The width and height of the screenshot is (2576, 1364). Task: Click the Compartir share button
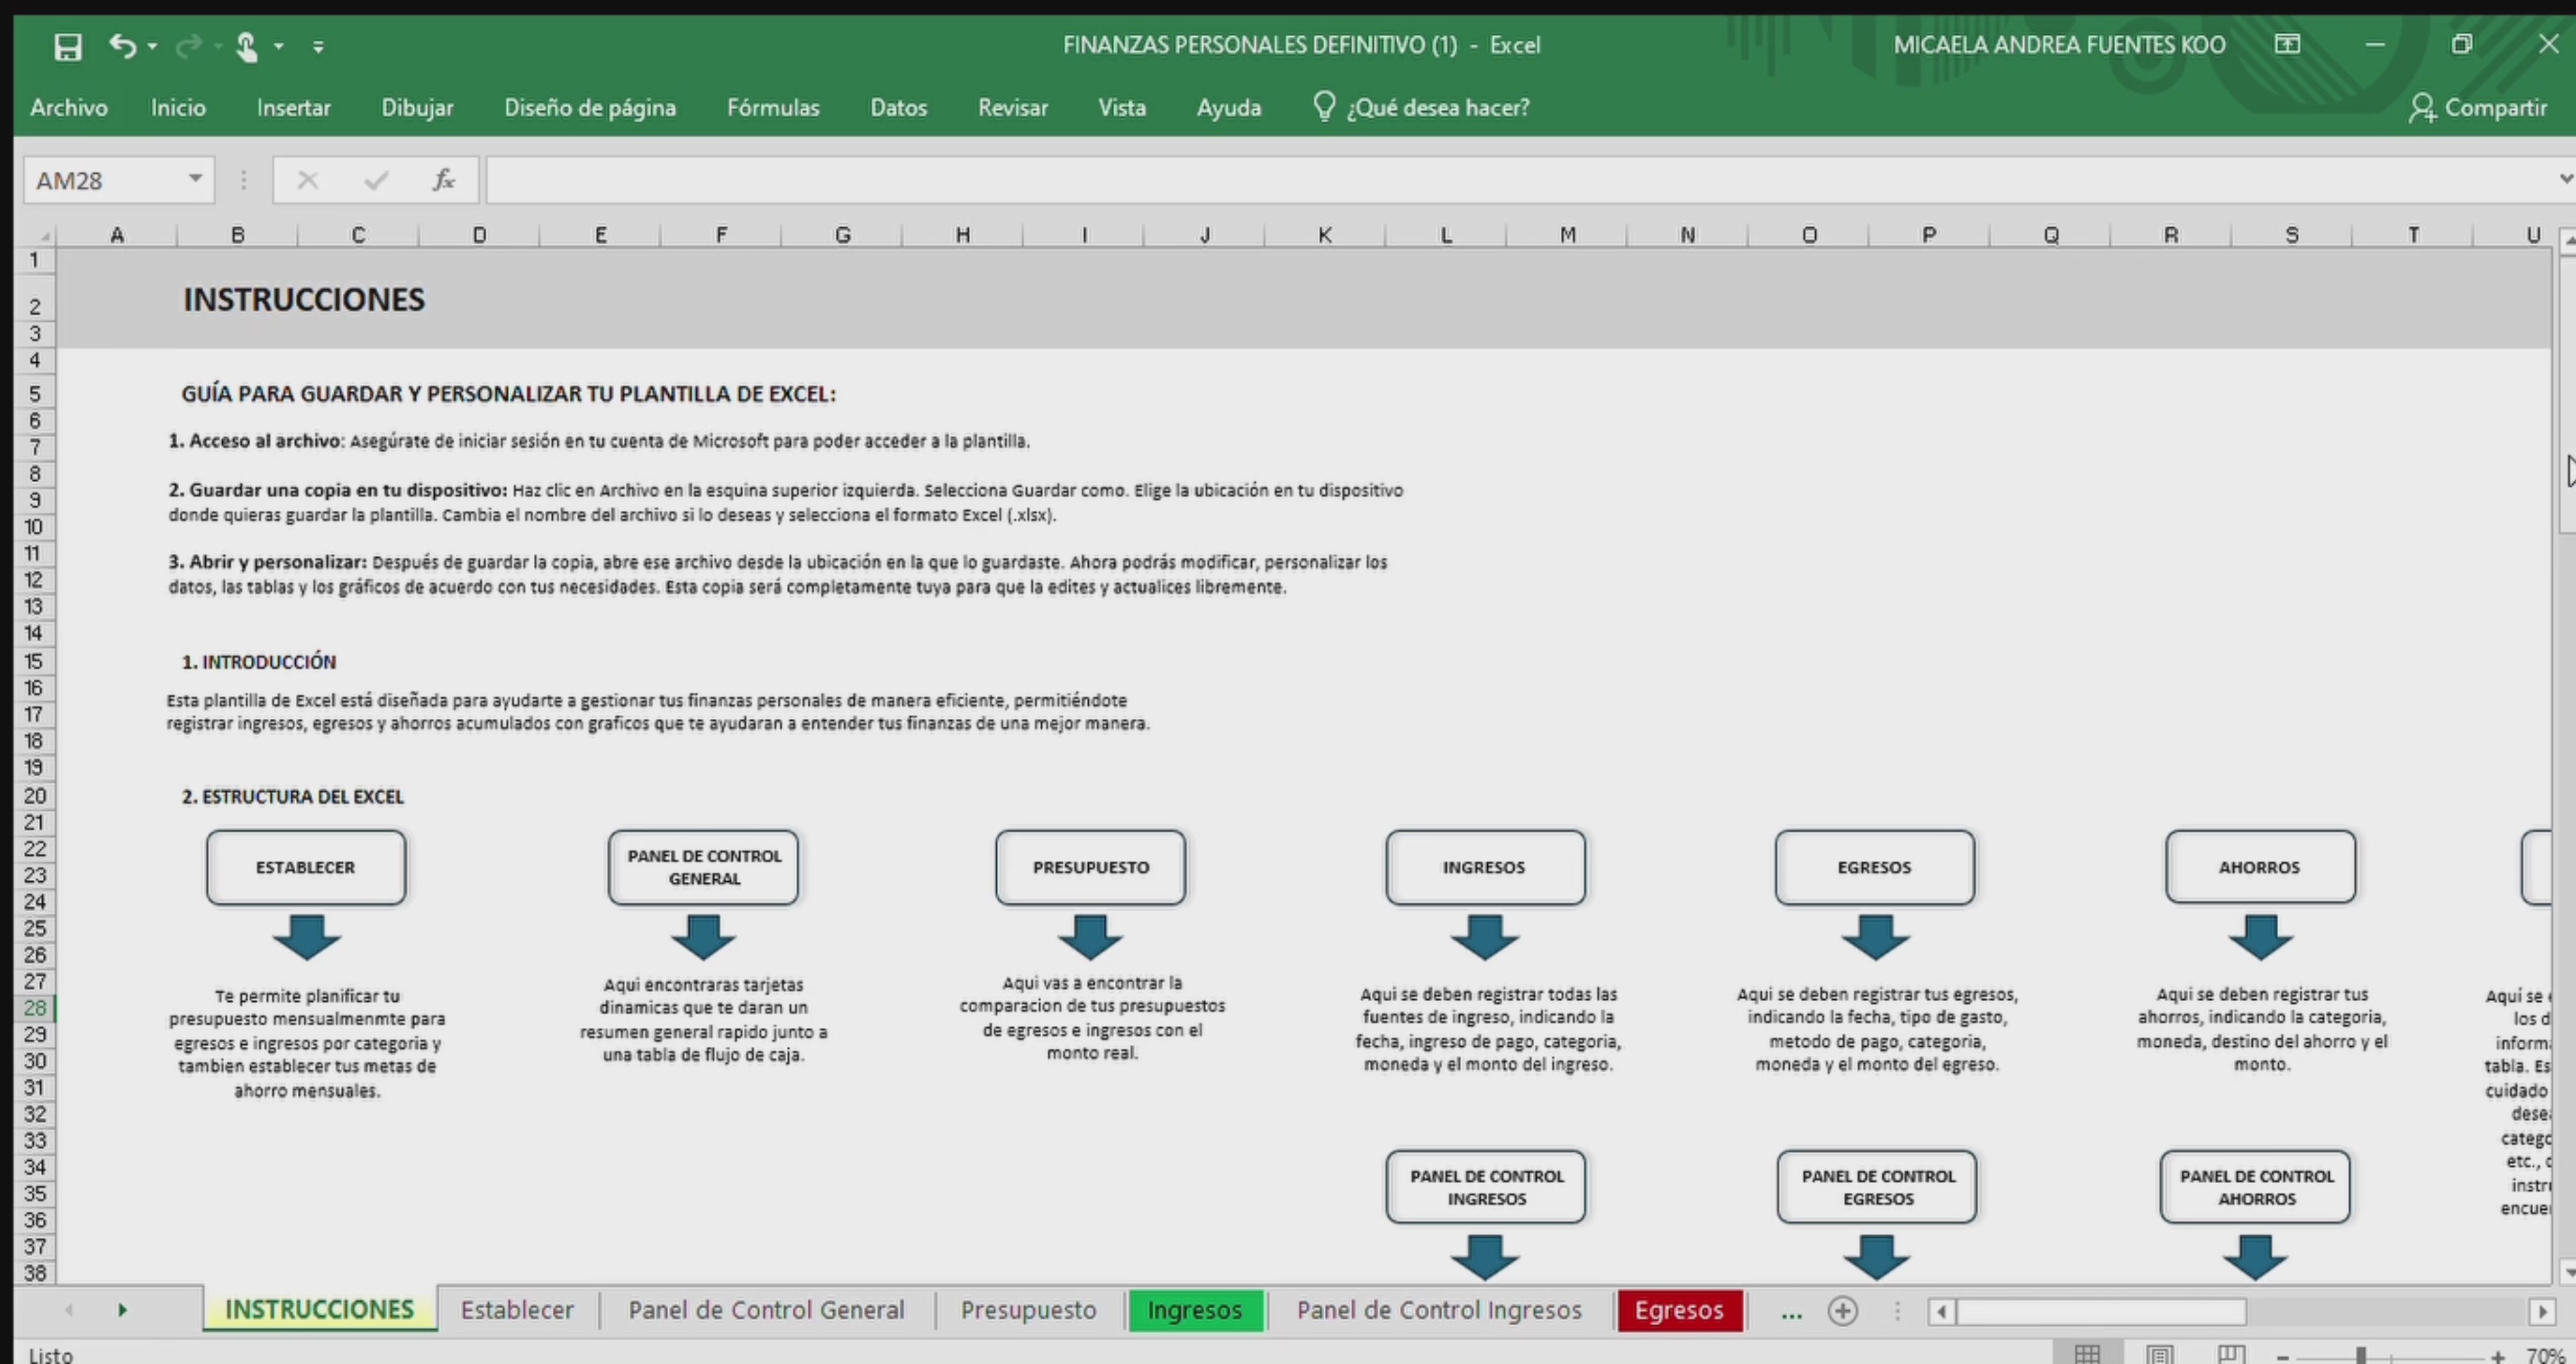[2478, 107]
